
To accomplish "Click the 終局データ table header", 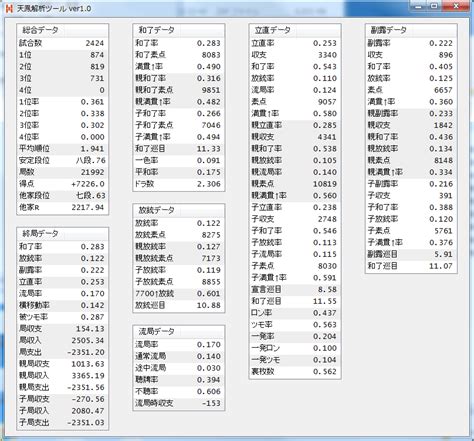I will point(62,234).
